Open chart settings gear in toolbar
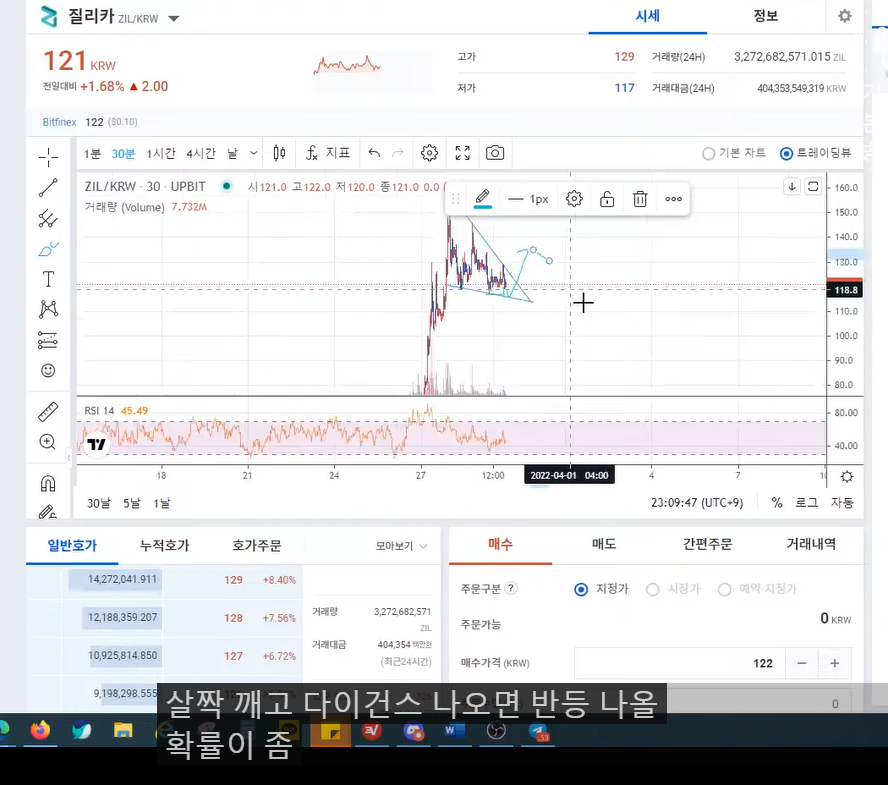 click(x=429, y=153)
